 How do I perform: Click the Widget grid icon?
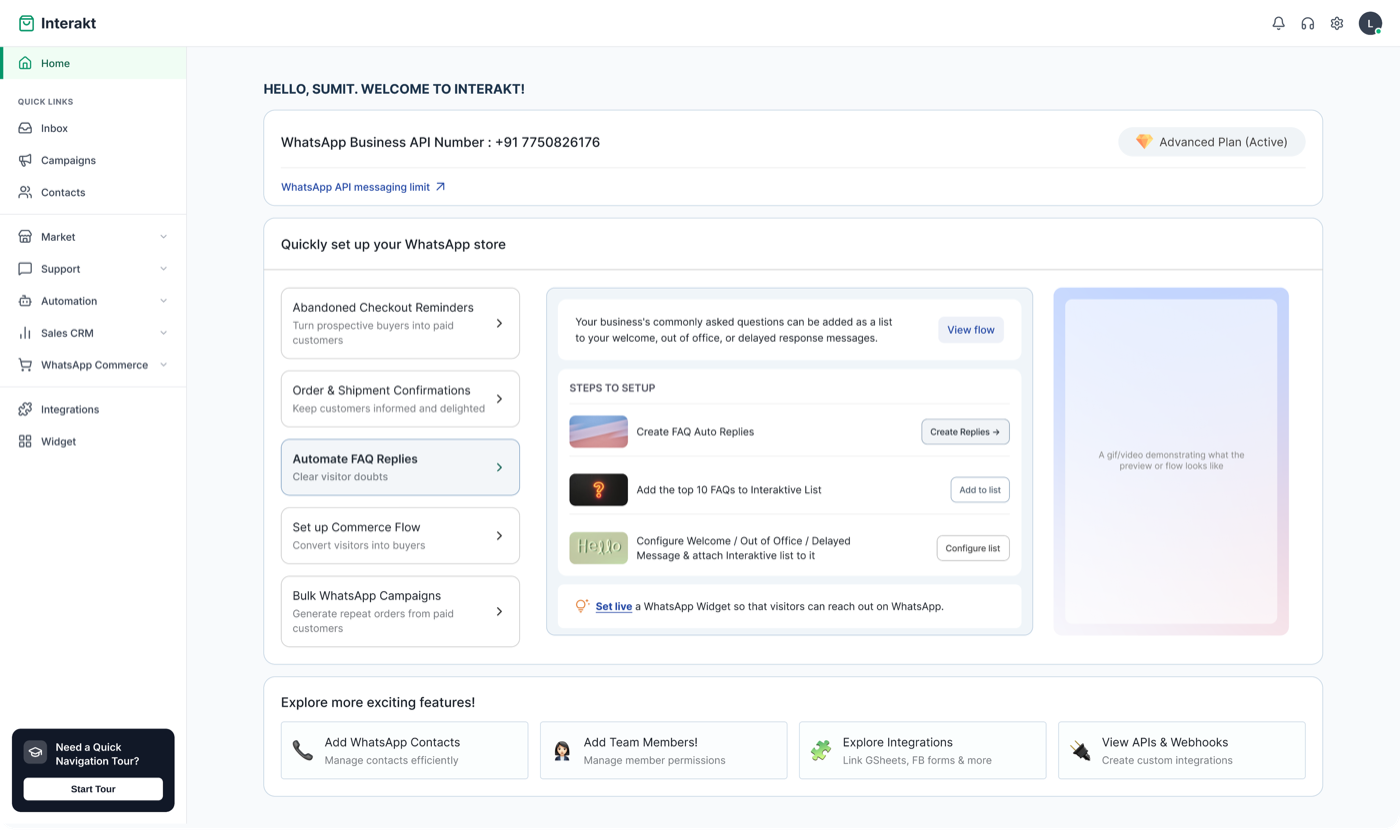25,441
